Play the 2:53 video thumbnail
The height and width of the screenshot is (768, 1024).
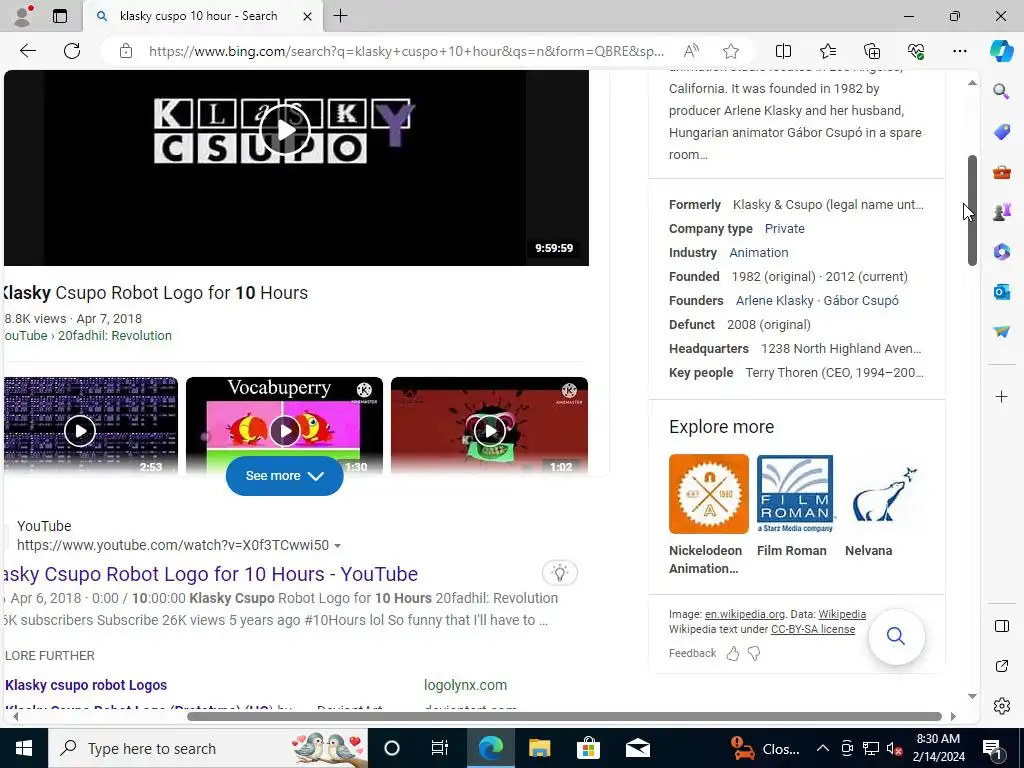80,431
